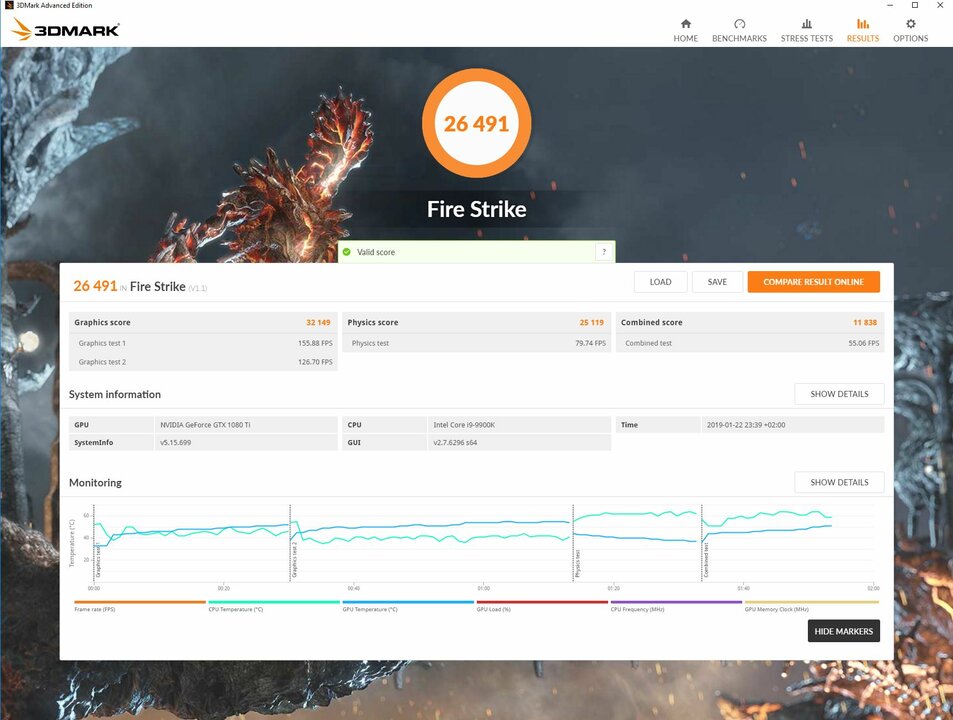Click the green valid score checkmark
The height and width of the screenshot is (720, 953).
coord(346,252)
